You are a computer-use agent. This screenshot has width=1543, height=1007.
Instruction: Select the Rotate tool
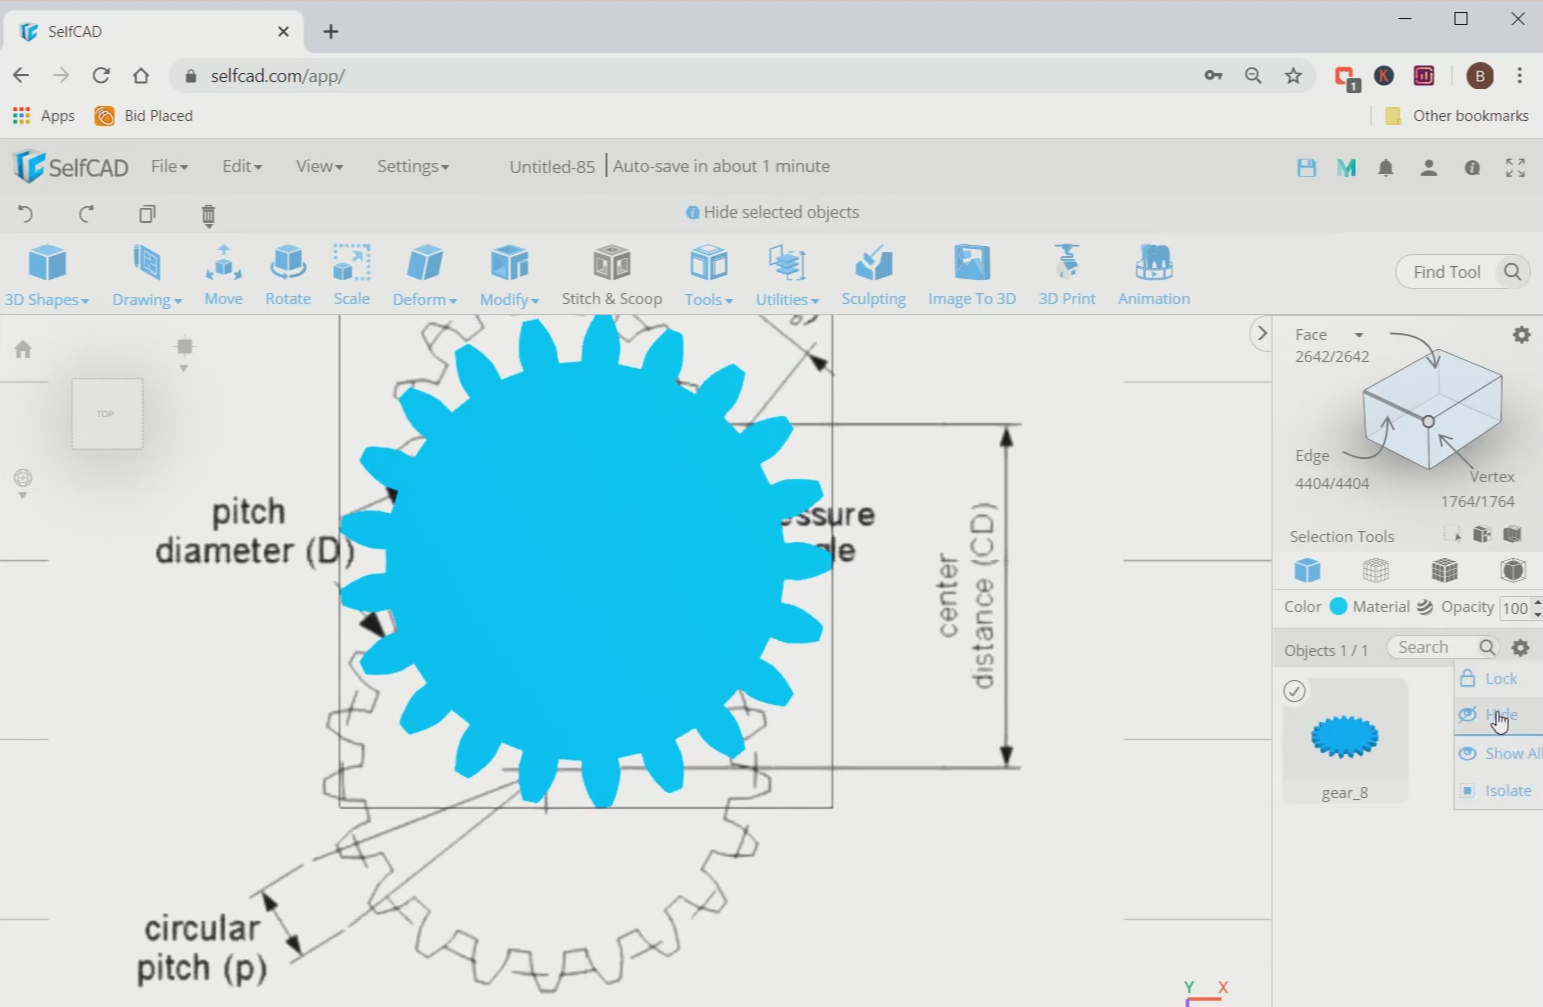coord(288,275)
